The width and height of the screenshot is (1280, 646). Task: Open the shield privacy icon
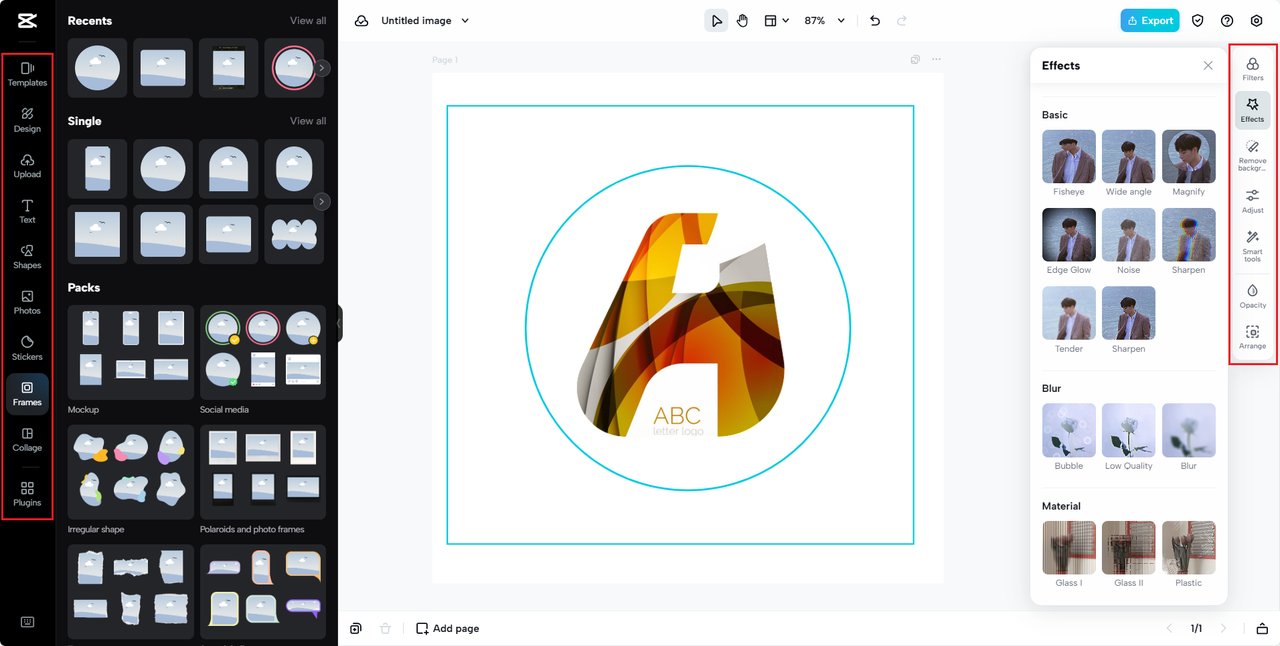tap(1197, 20)
